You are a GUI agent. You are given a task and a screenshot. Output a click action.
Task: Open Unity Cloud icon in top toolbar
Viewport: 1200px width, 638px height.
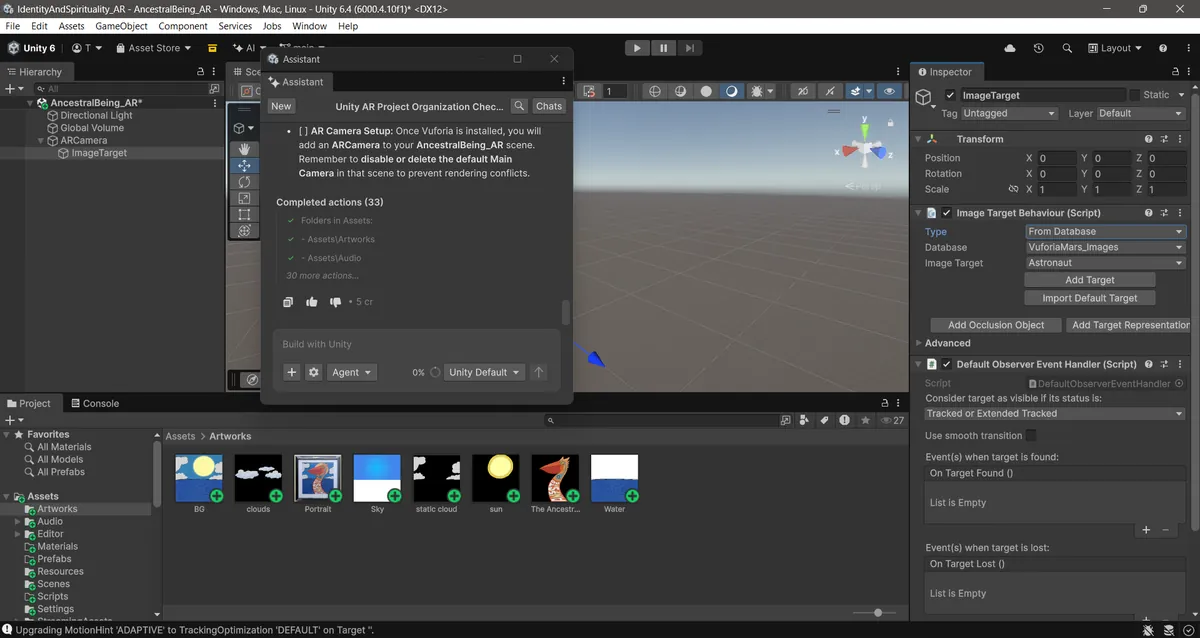[1010, 48]
